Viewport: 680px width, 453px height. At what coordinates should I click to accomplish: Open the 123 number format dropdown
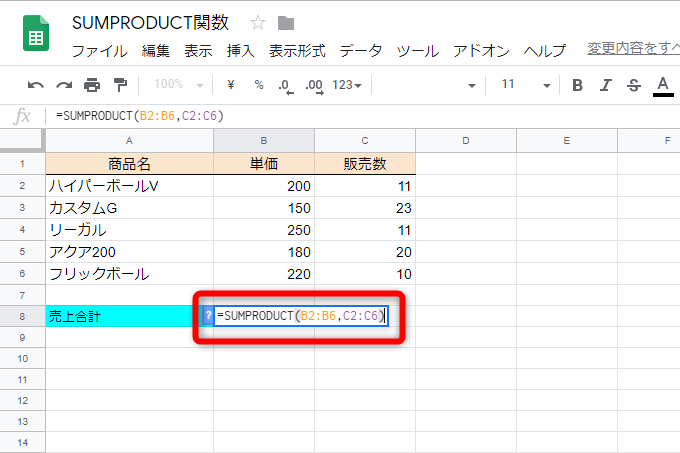347,85
